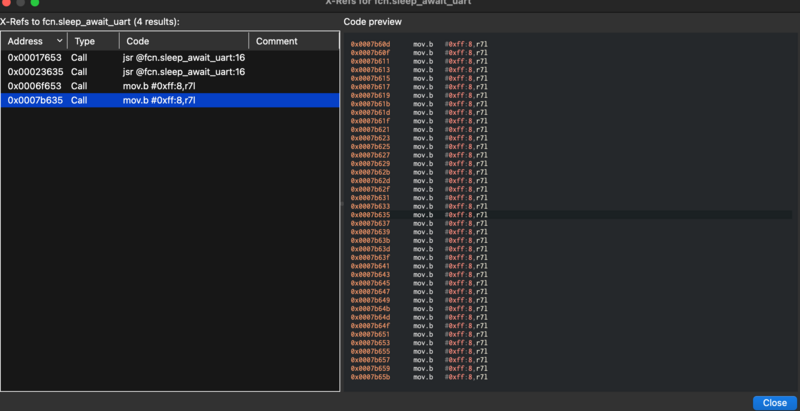Click address 0x0007b61d in code preview
Screen dimensions: 800x411
coord(370,112)
